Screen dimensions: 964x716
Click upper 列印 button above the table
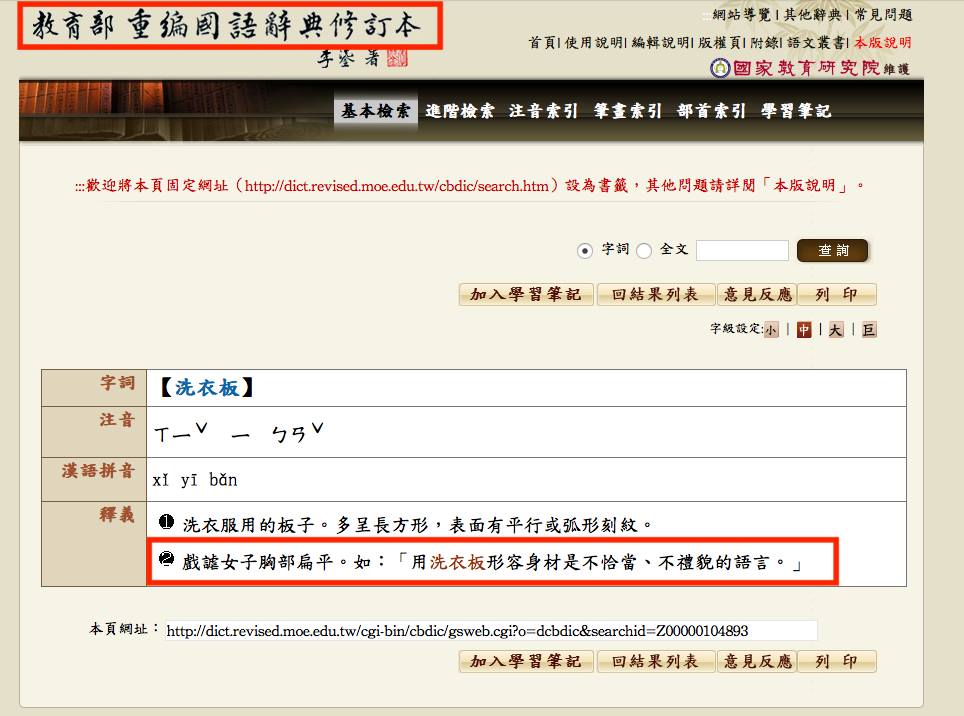click(x=837, y=294)
